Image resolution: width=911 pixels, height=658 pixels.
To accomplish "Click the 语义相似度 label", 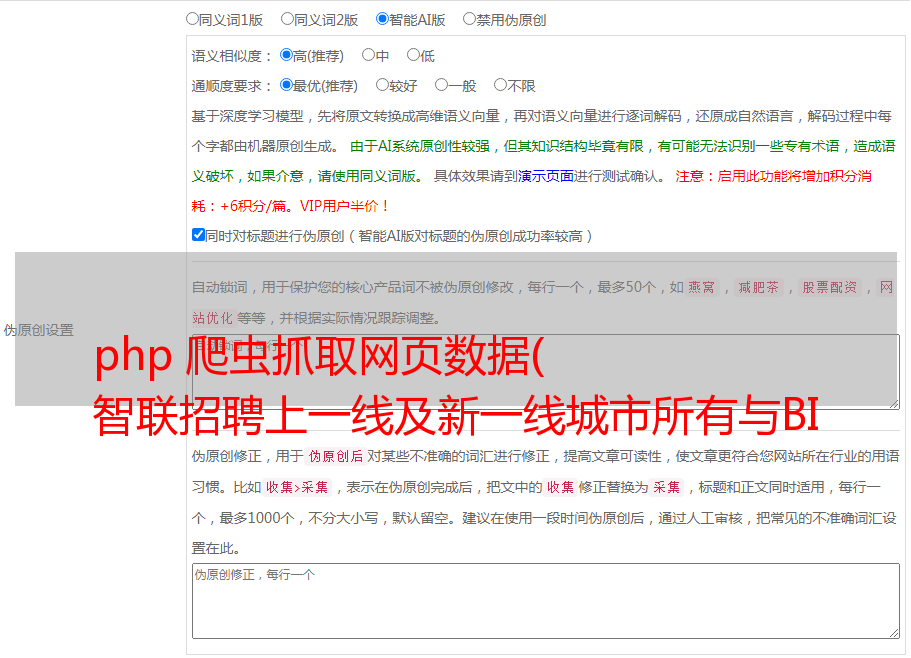I will click(232, 56).
